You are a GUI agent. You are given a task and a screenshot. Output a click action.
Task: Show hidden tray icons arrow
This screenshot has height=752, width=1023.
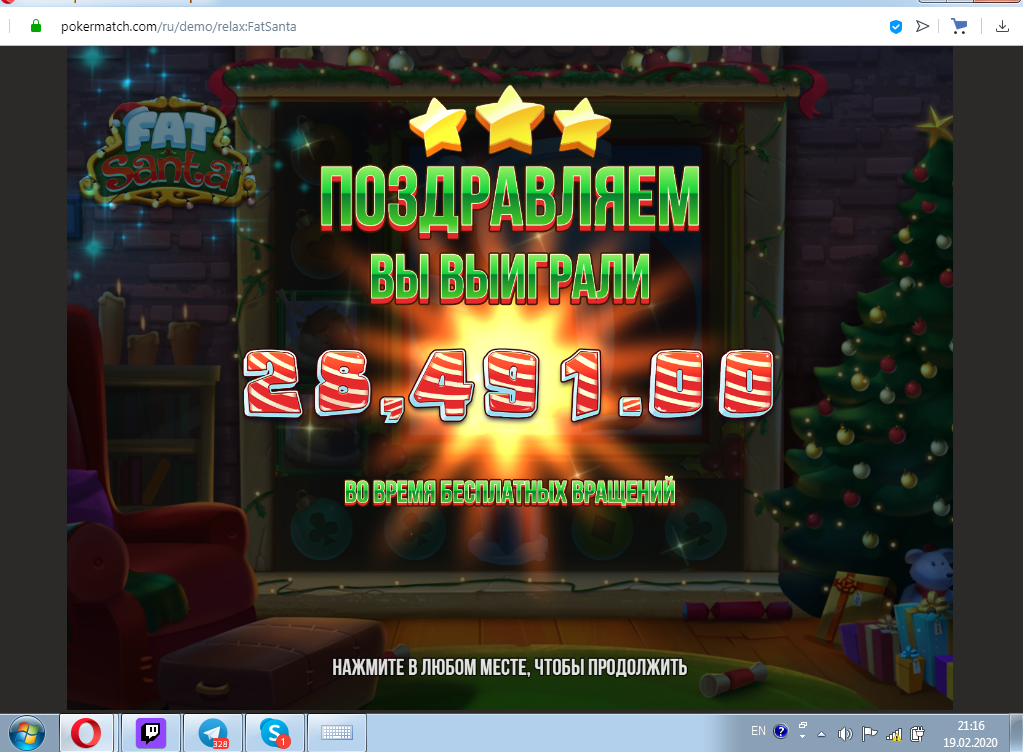[x=821, y=734]
